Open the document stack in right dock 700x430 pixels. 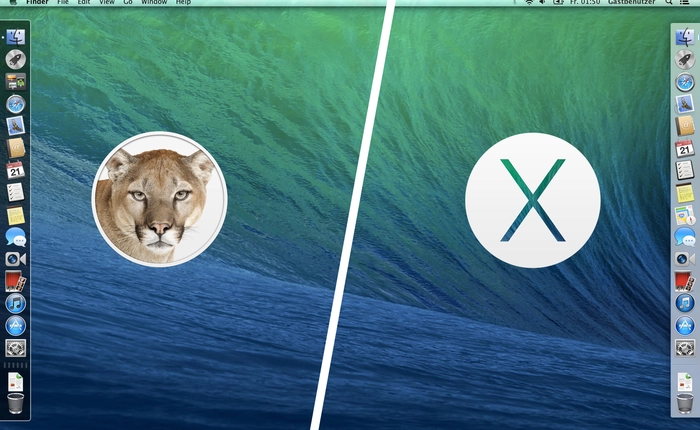(x=685, y=382)
